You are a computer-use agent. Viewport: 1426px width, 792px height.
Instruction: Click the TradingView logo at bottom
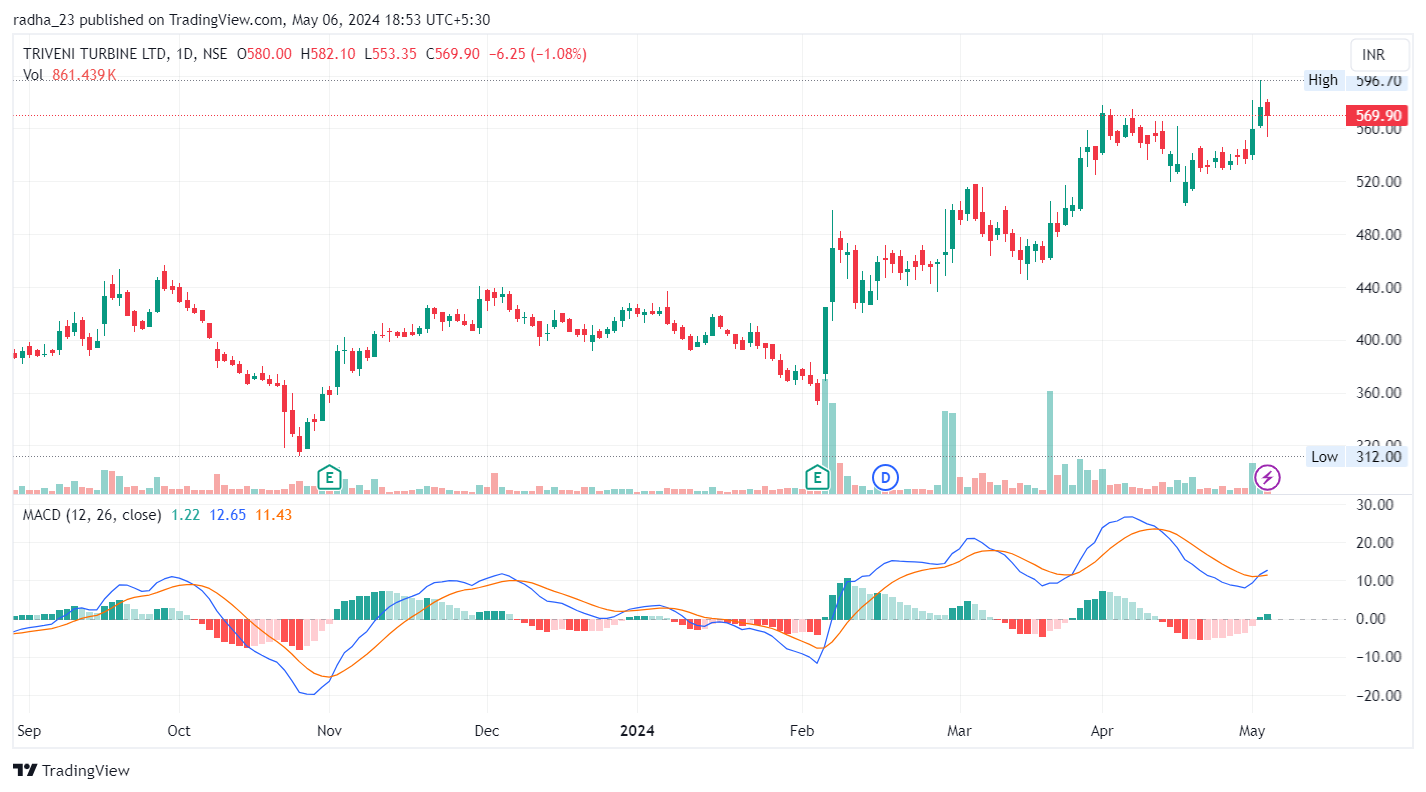coord(71,770)
